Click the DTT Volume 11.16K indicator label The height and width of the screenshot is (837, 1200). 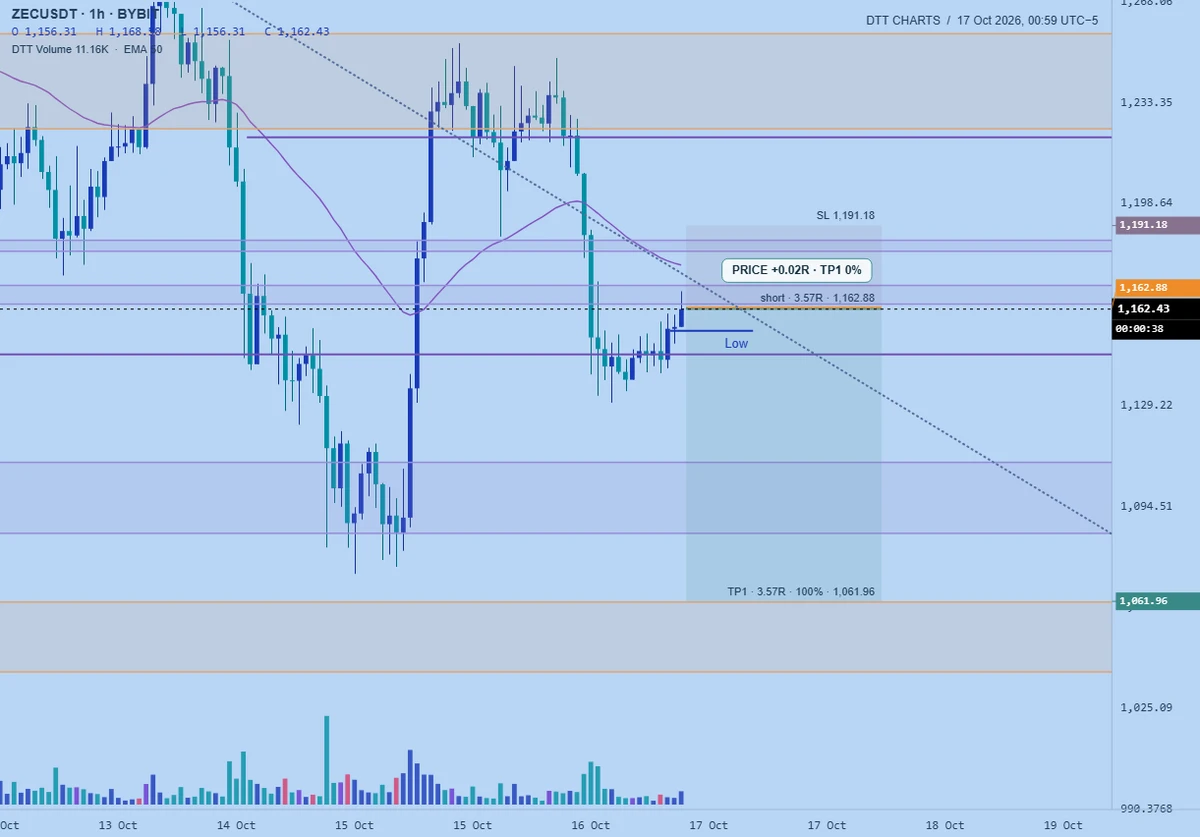point(59,48)
